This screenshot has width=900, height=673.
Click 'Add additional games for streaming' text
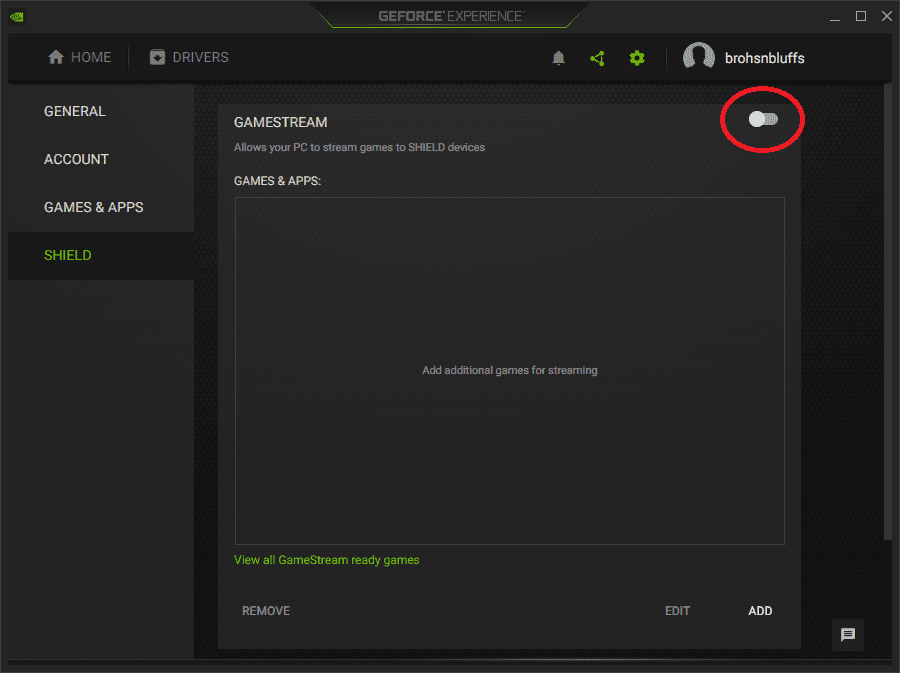[510, 371]
